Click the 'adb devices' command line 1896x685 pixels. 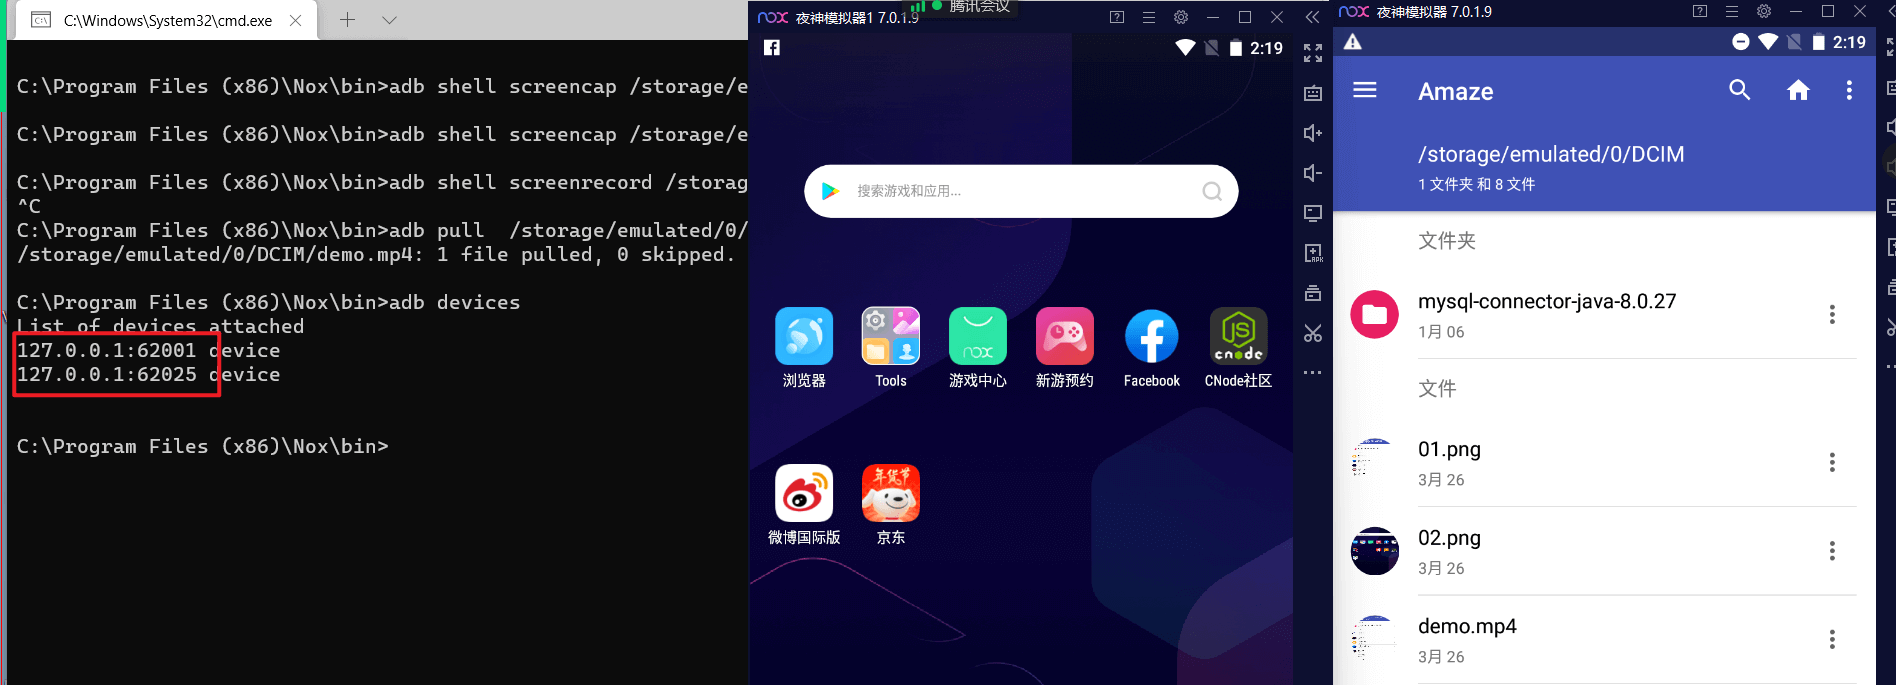tap(268, 302)
